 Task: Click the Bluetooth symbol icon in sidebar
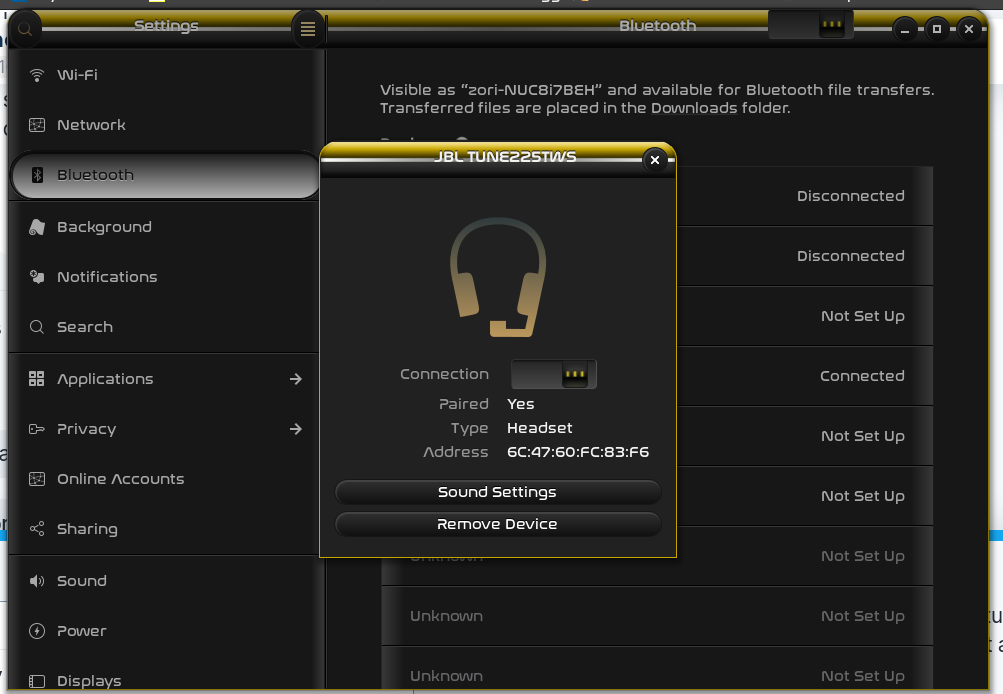click(x=37, y=175)
